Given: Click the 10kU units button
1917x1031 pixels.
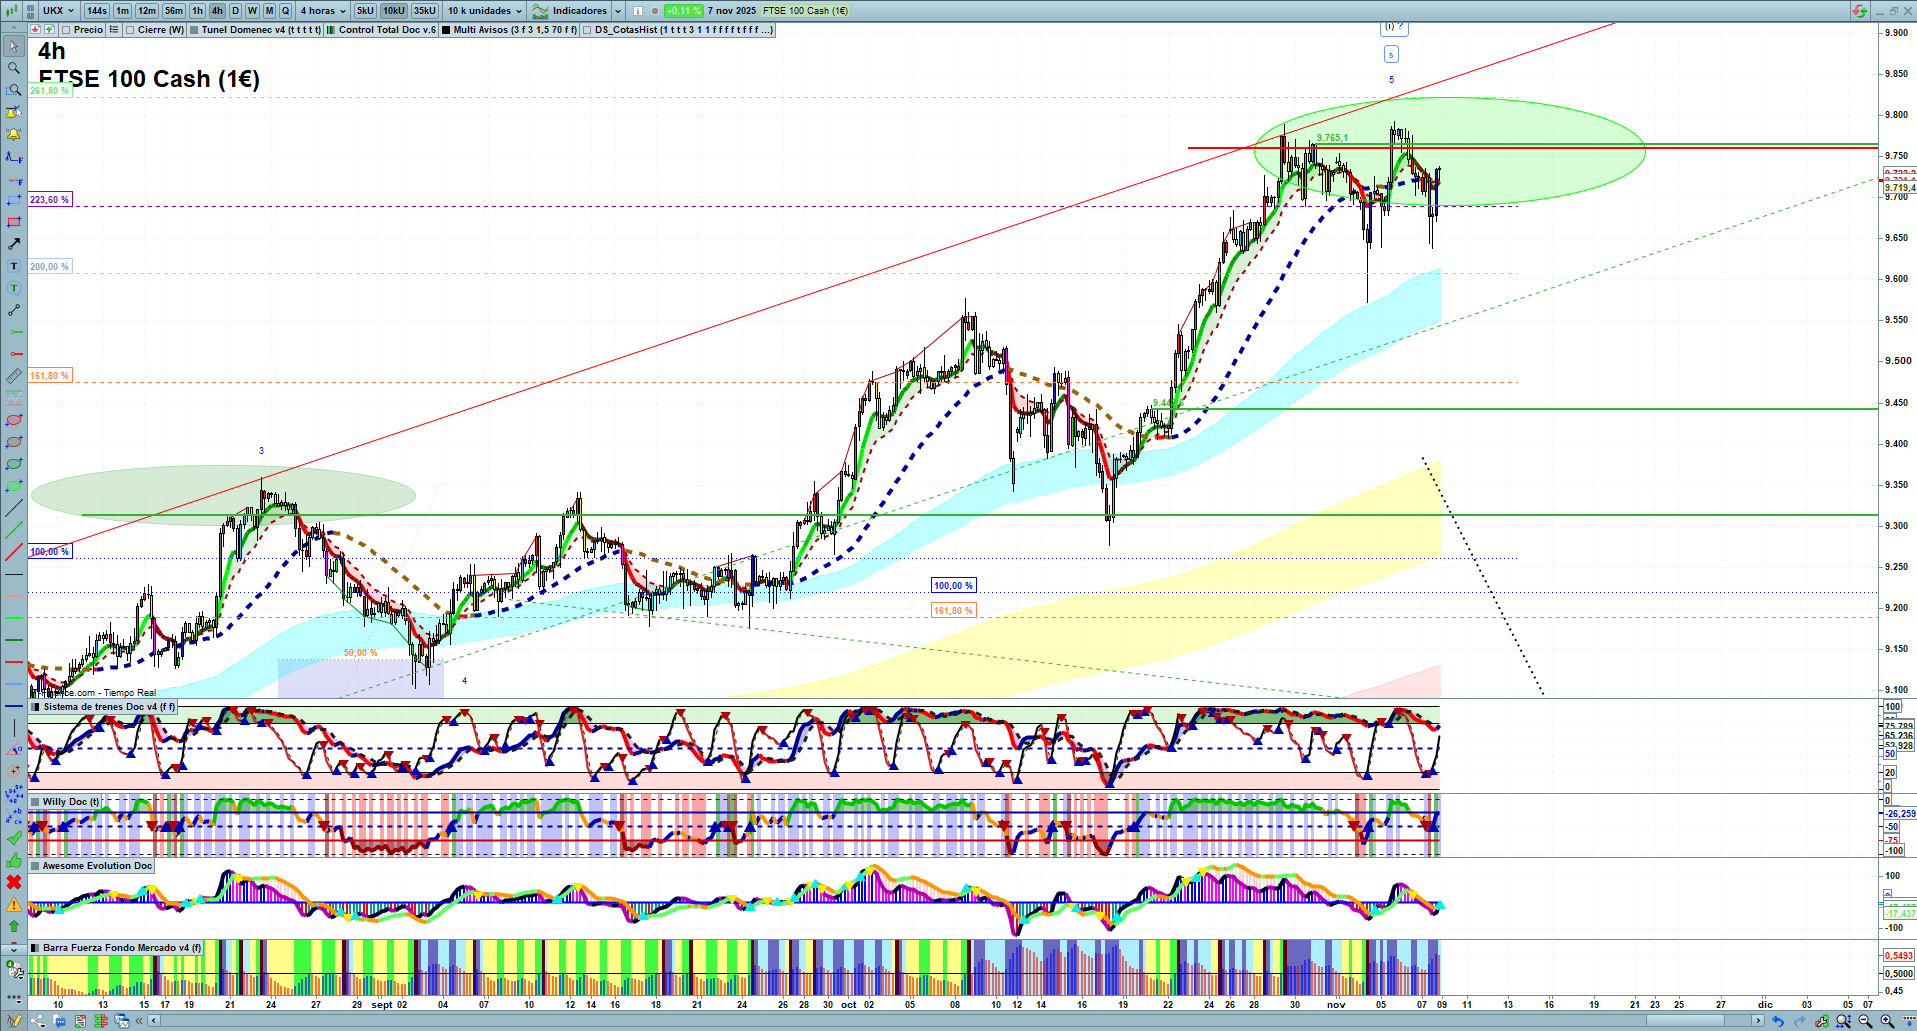Looking at the screenshot, I should (x=394, y=11).
